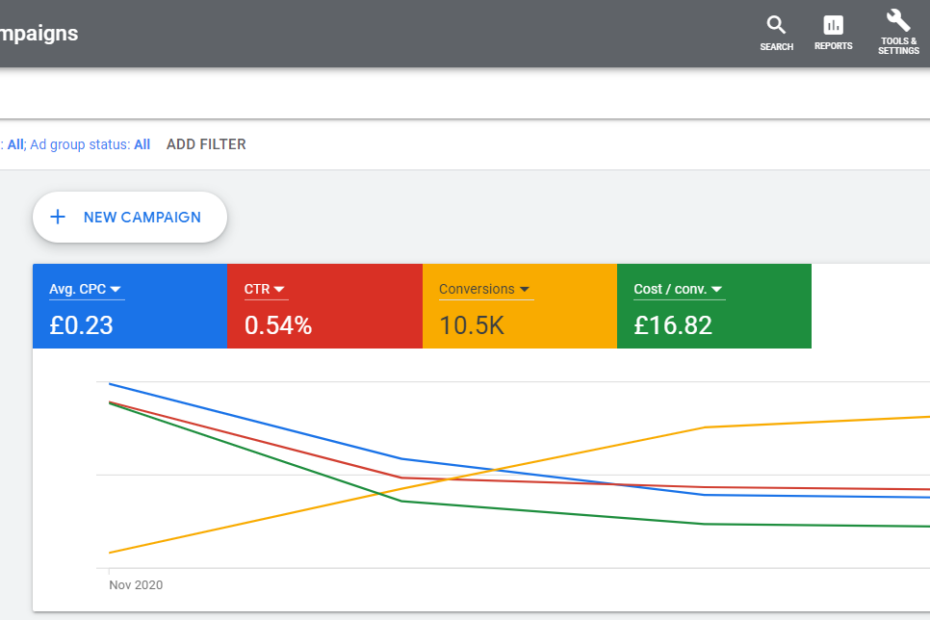Click the Nov 2020 axis label
Screen dimensions: 930x620
[x=136, y=585]
